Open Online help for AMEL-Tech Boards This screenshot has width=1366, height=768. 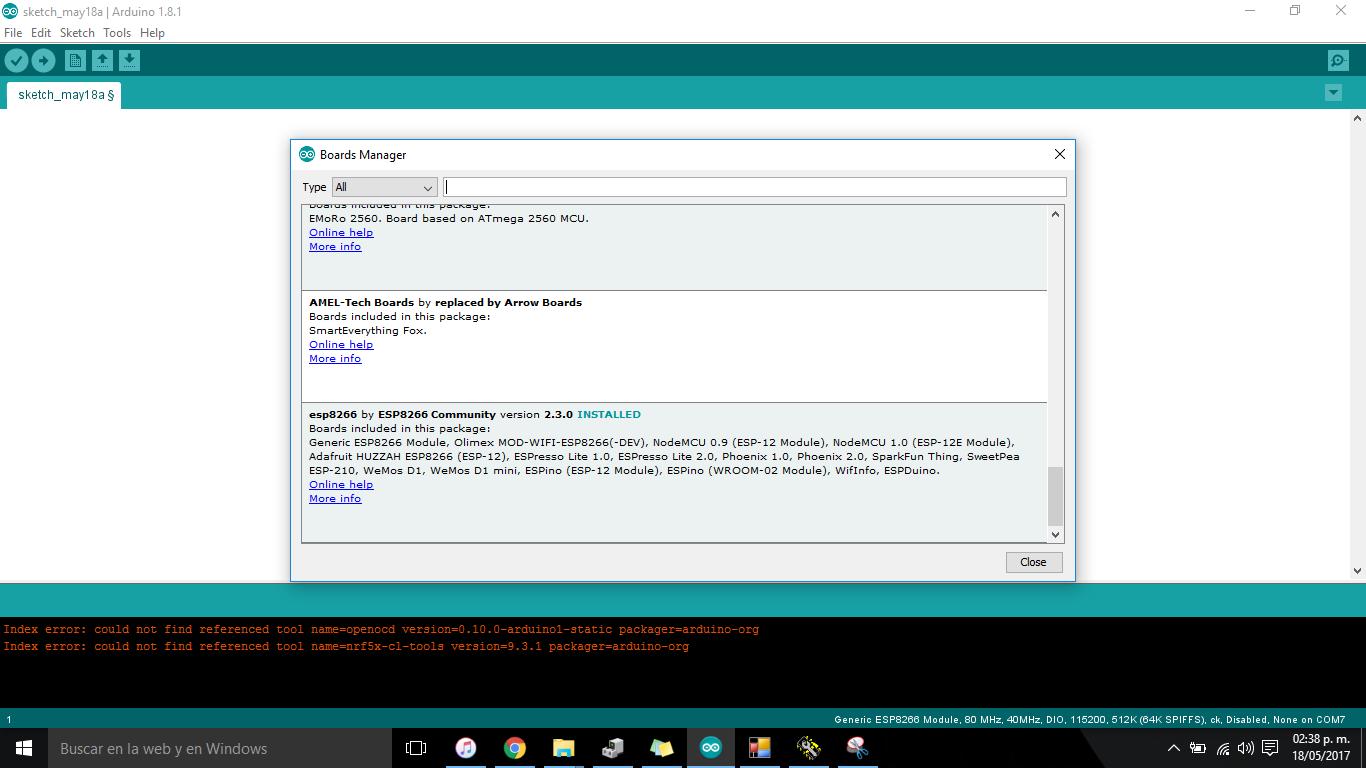coord(341,345)
